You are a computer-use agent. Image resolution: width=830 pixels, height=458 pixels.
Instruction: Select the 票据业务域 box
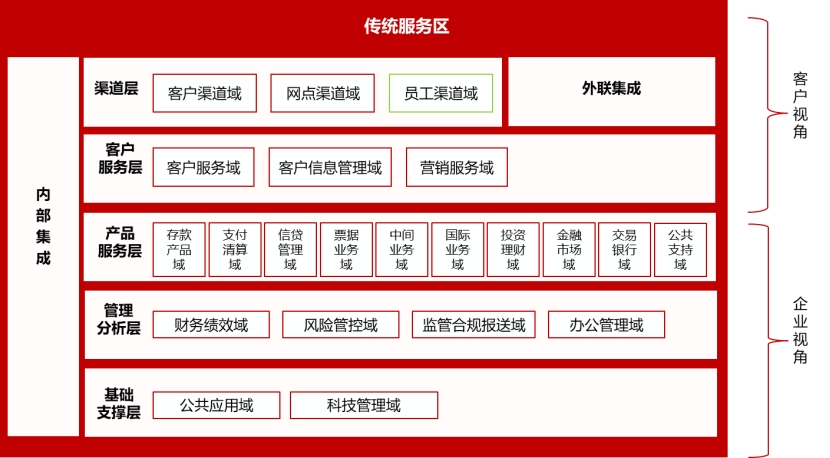click(x=346, y=249)
